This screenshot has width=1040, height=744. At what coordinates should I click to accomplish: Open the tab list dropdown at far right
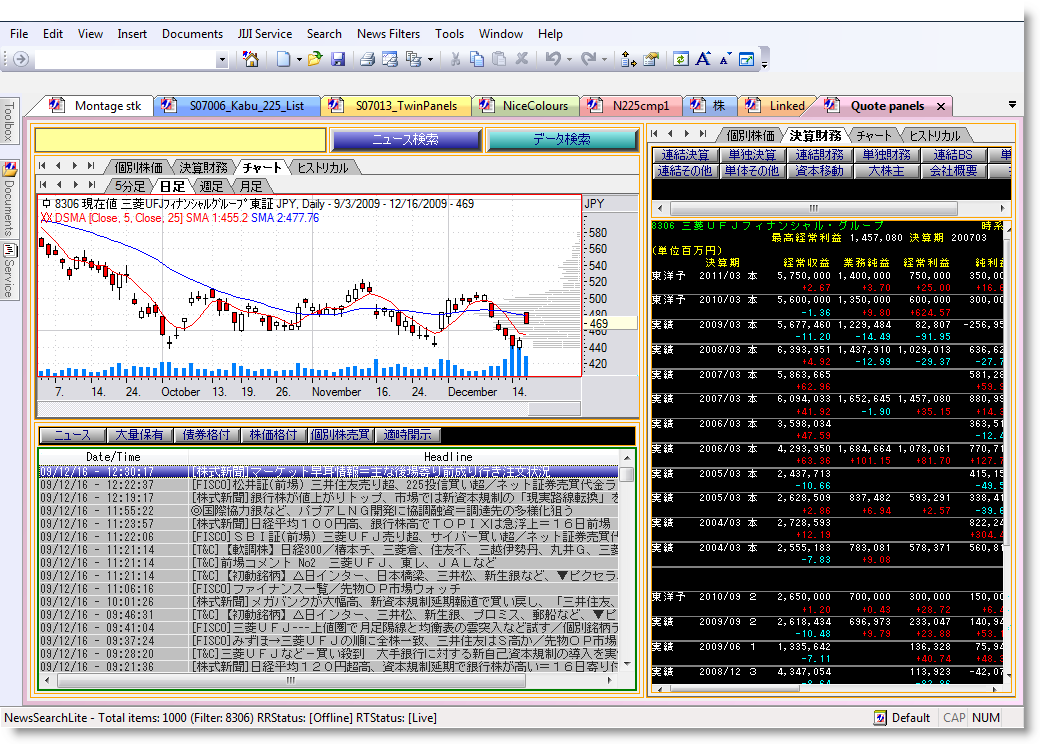pos(1012,105)
